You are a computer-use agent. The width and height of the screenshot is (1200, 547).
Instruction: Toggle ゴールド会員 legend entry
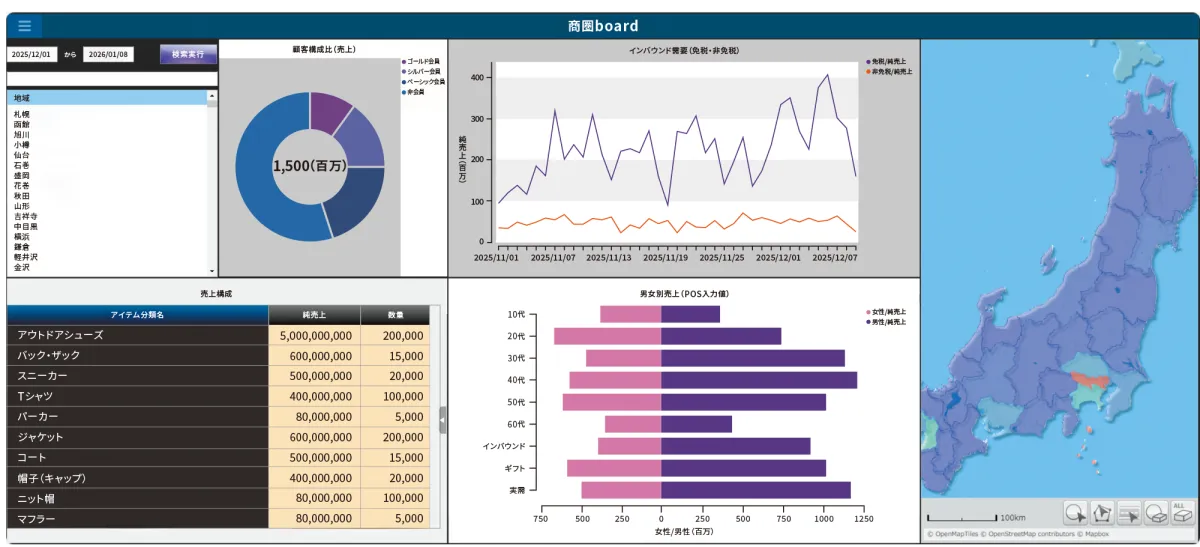[421, 62]
